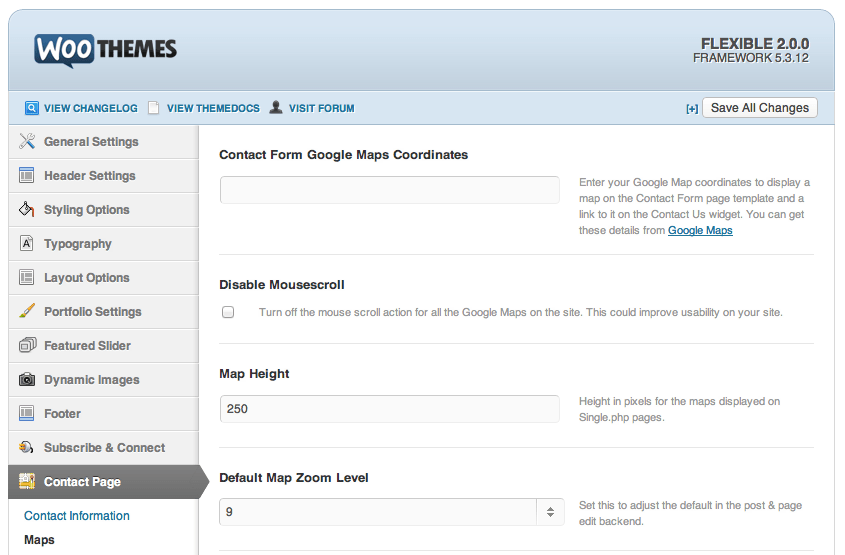This screenshot has height=555, width=845.
Task: Open the Default Map Zoom Level dropdown
Action: tap(391, 512)
